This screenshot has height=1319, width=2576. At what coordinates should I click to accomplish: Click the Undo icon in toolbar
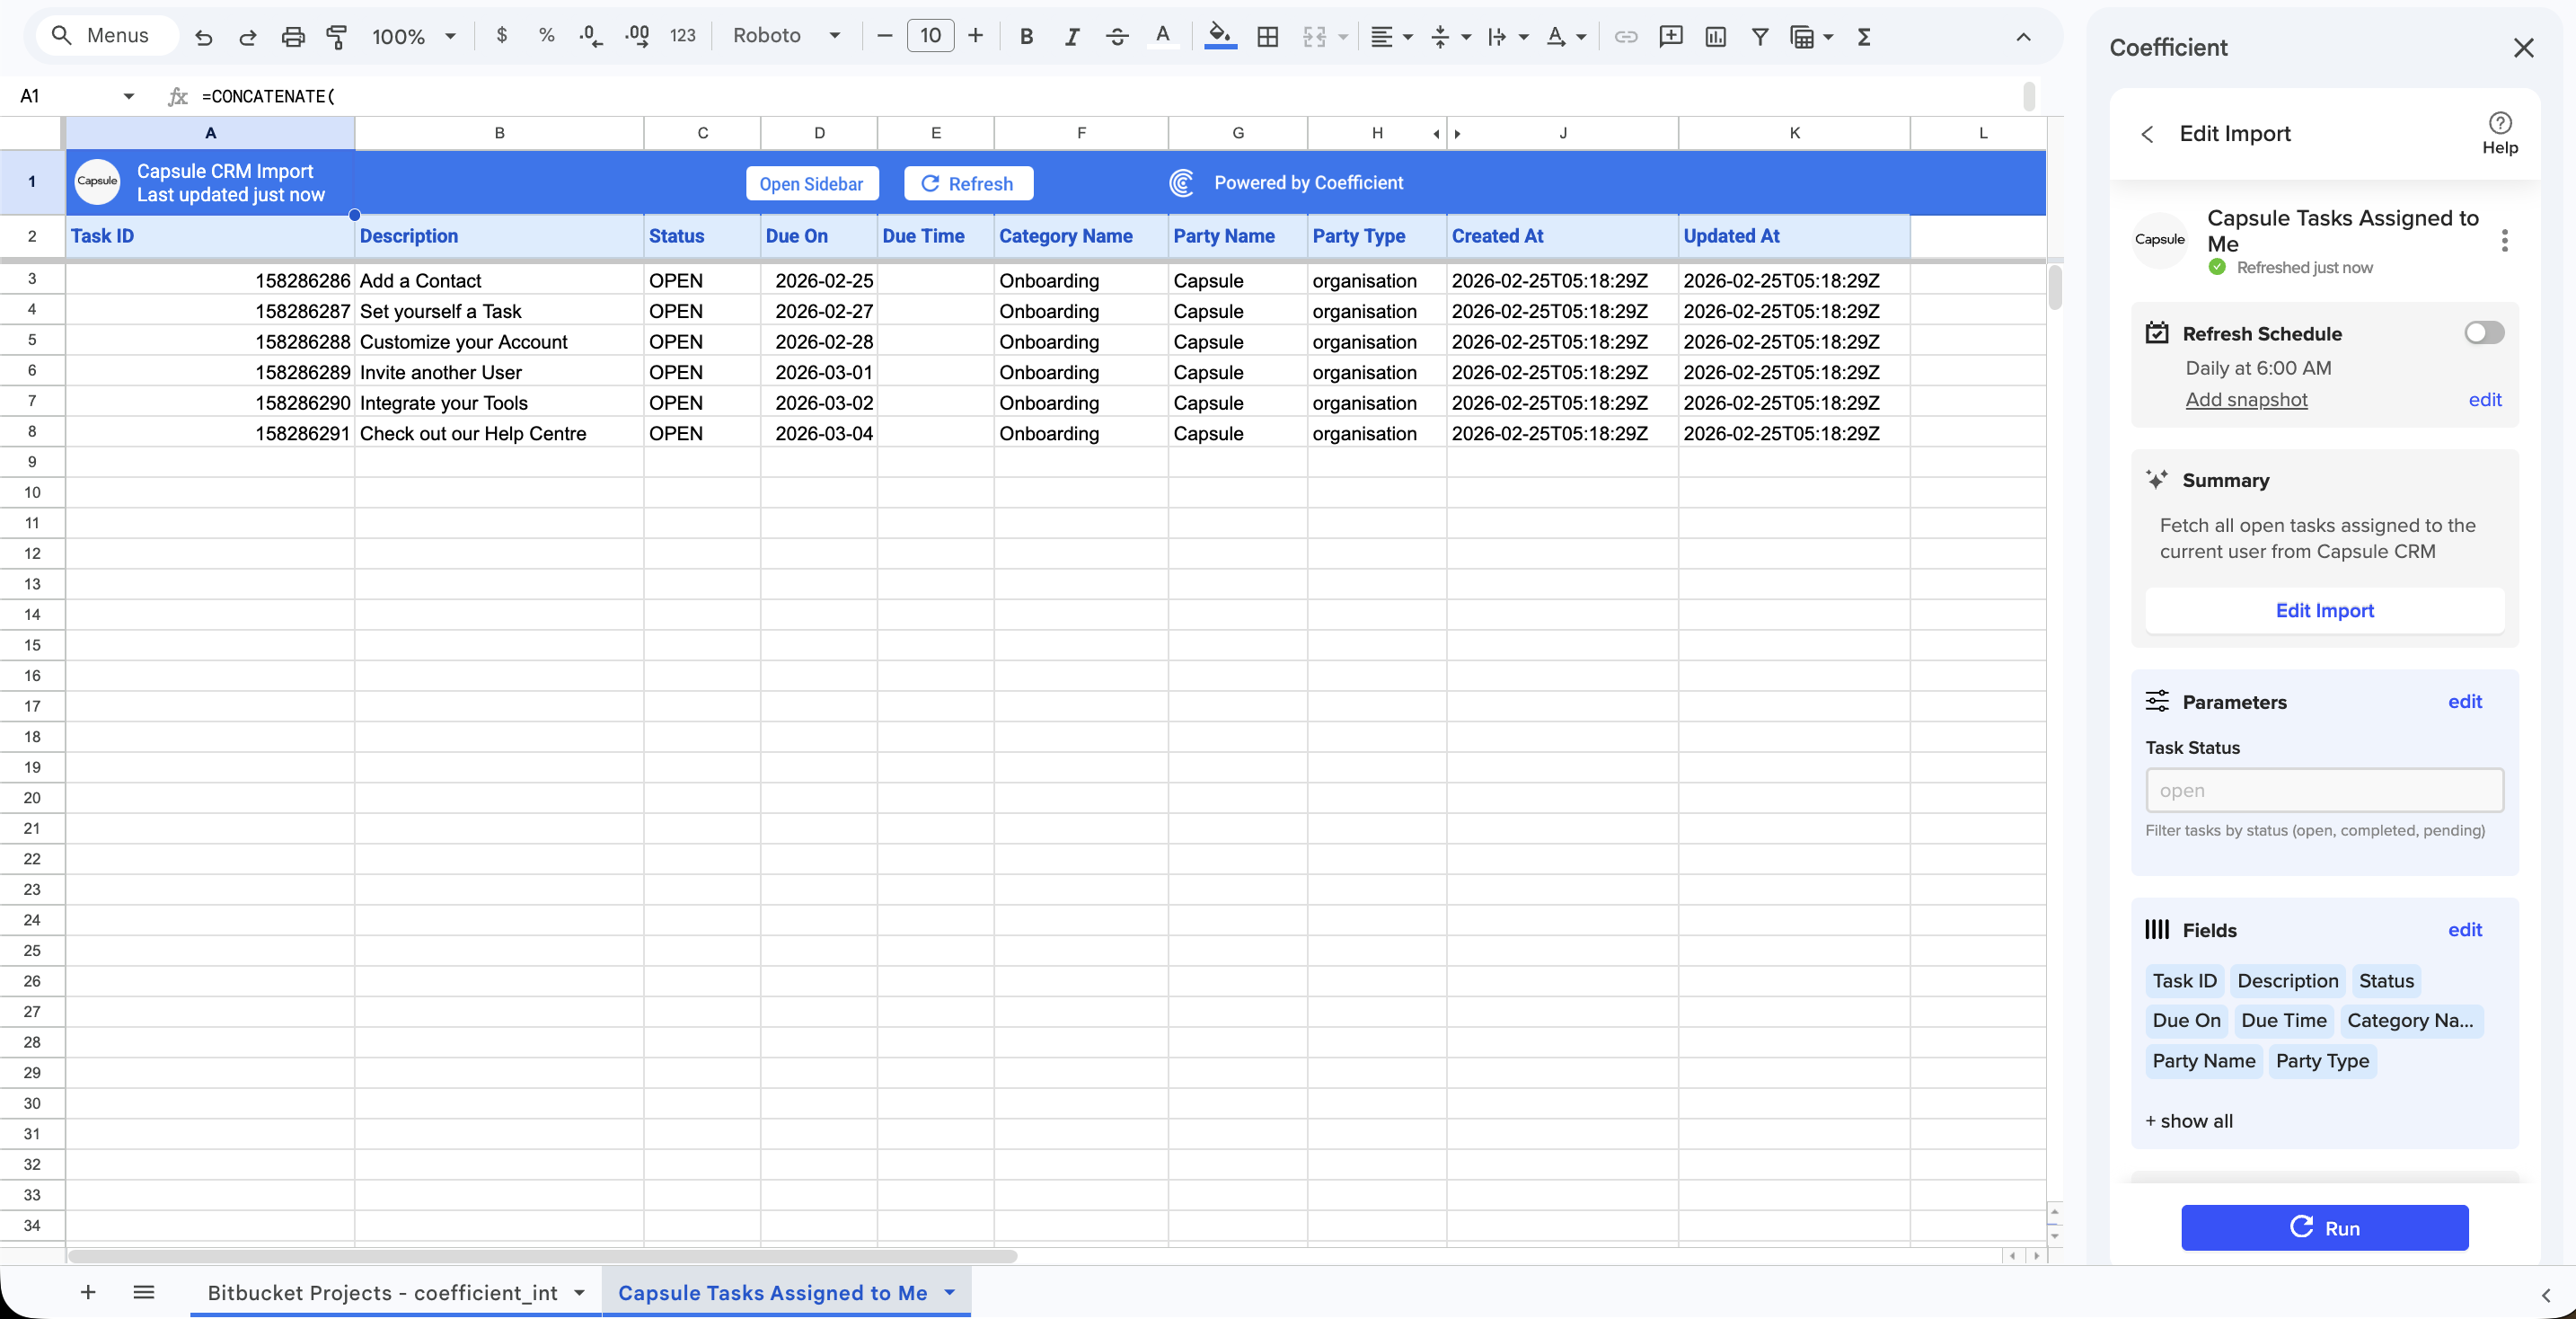click(204, 37)
